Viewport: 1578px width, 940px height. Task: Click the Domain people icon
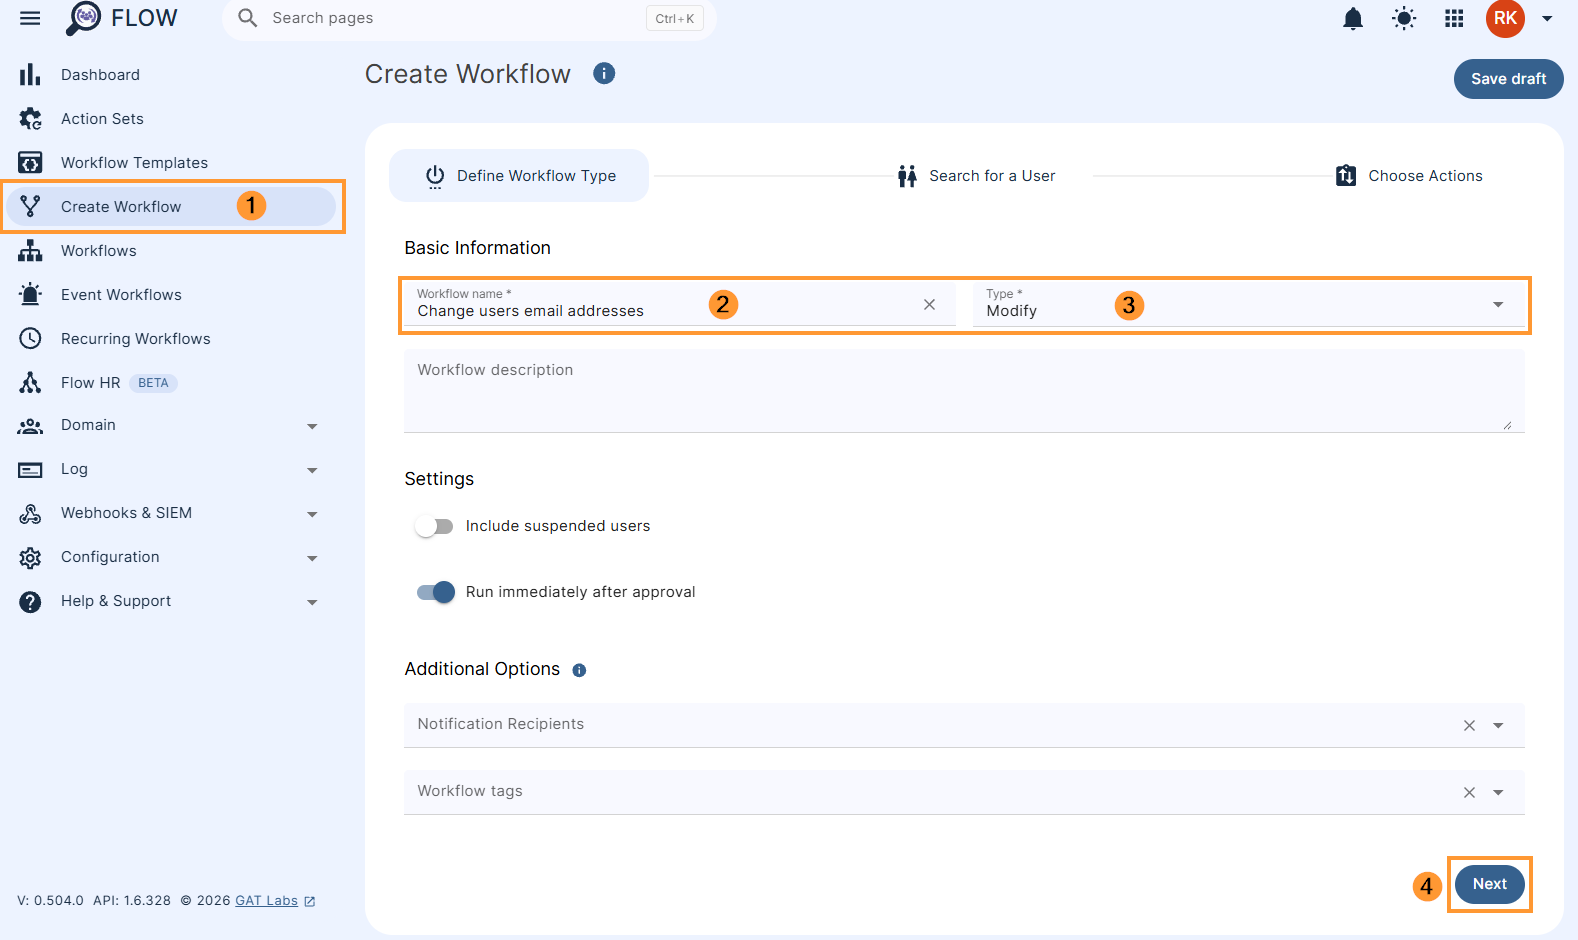(30, 426)
